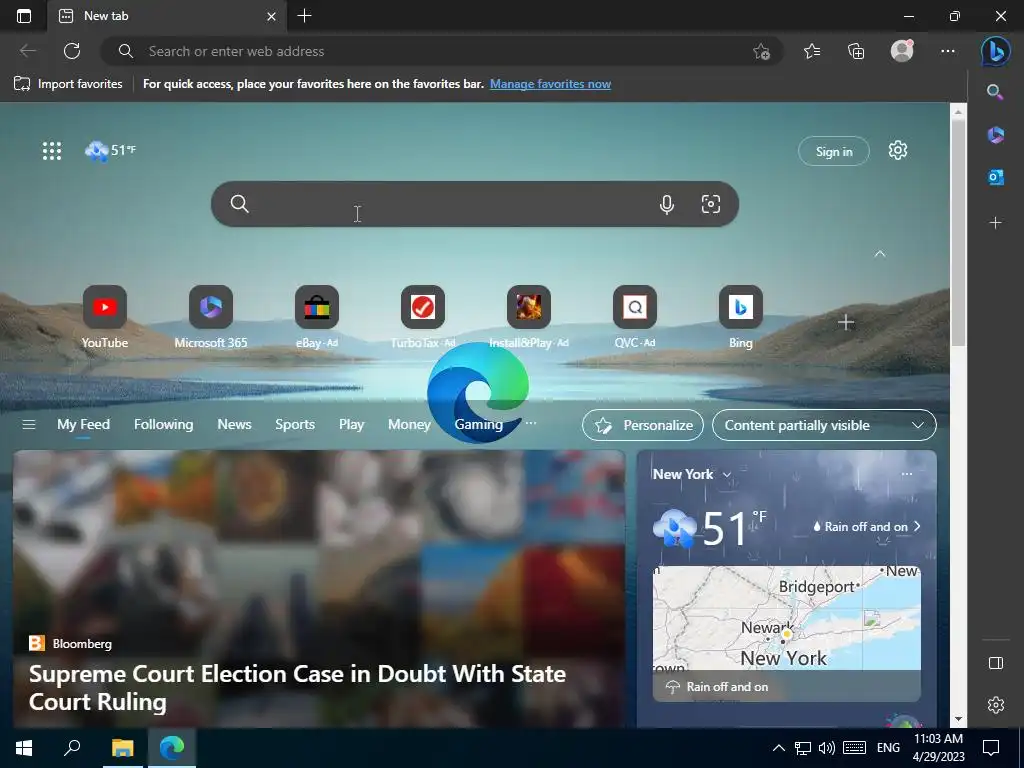Image resolution: width=1024 pixels, height=768 pixels.
Task: Open weather 51°F badge at page top
Action: pos(110,151)
